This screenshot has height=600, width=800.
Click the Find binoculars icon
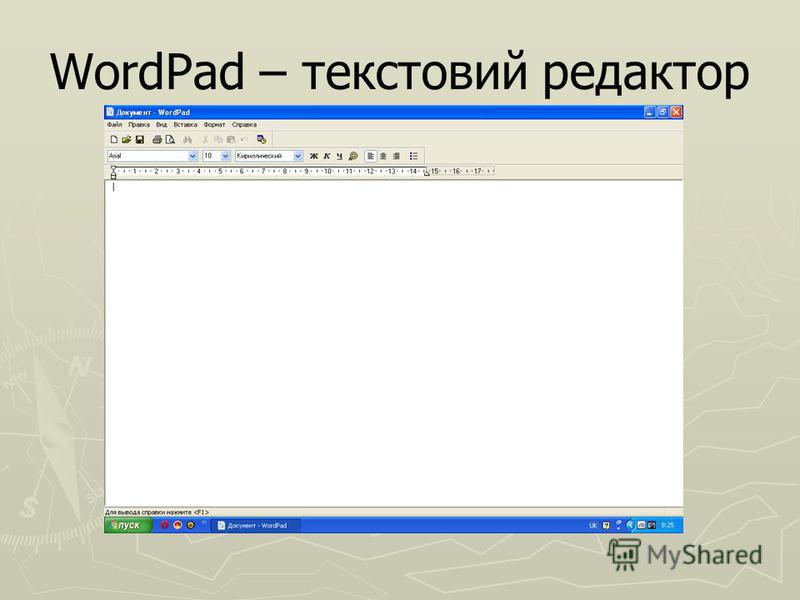tap(188, 139)
